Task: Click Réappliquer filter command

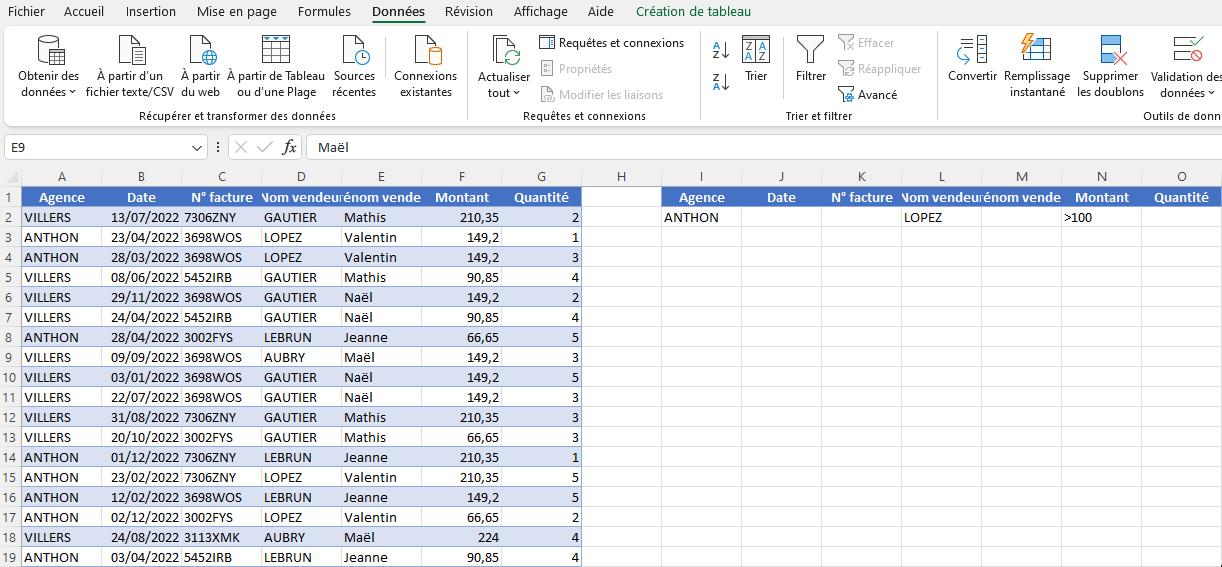Action: click(x=879, y=69)
